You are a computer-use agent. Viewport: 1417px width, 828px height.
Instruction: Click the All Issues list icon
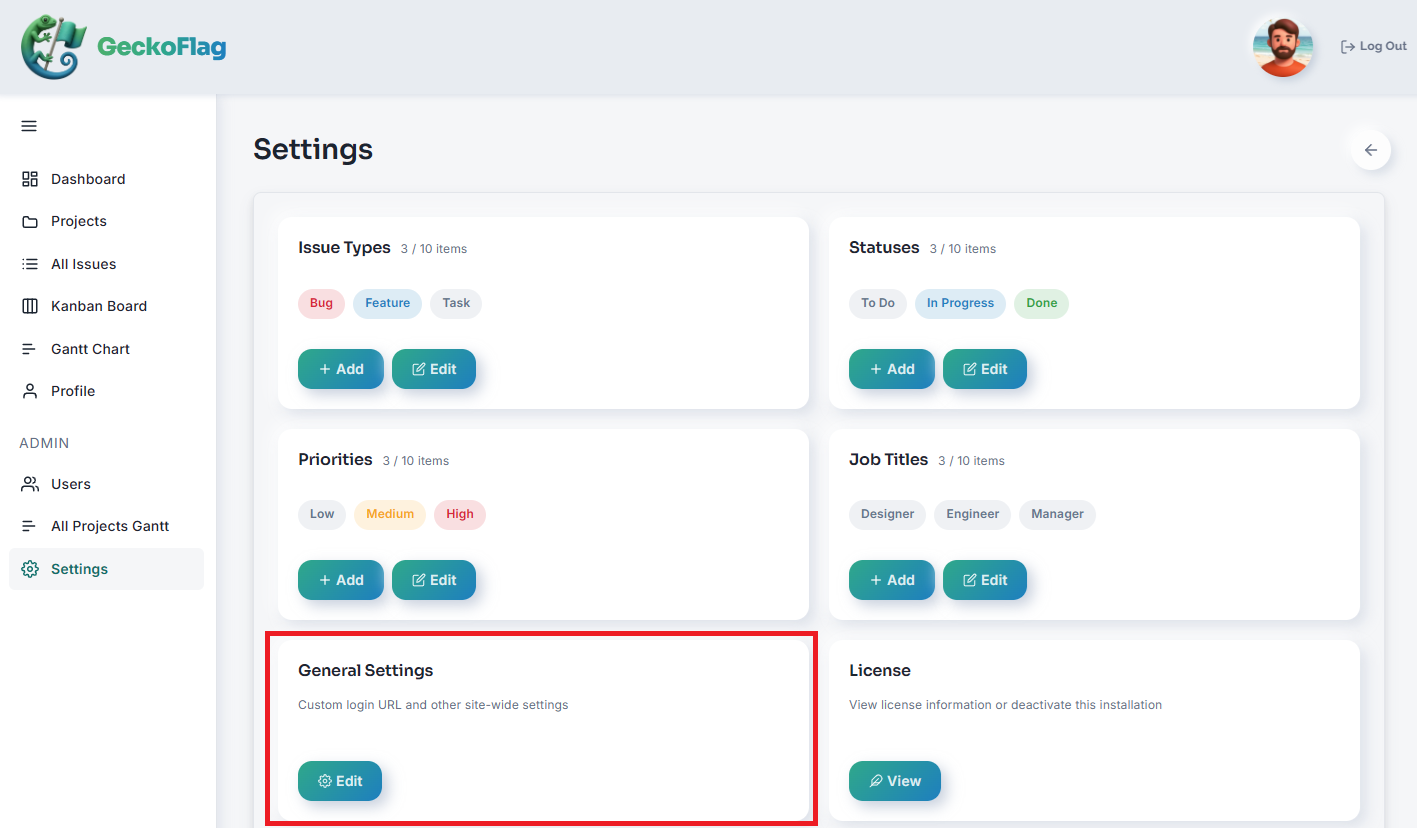30,264
